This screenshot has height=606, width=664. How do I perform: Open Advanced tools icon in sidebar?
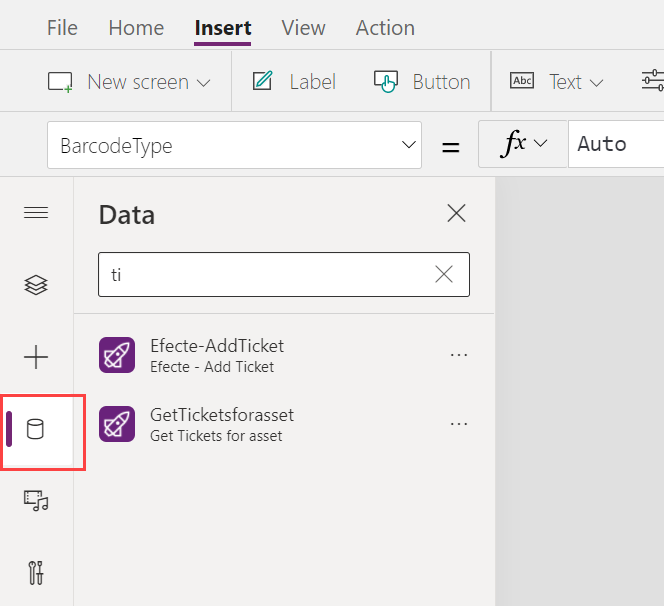[x=36, y=573]
